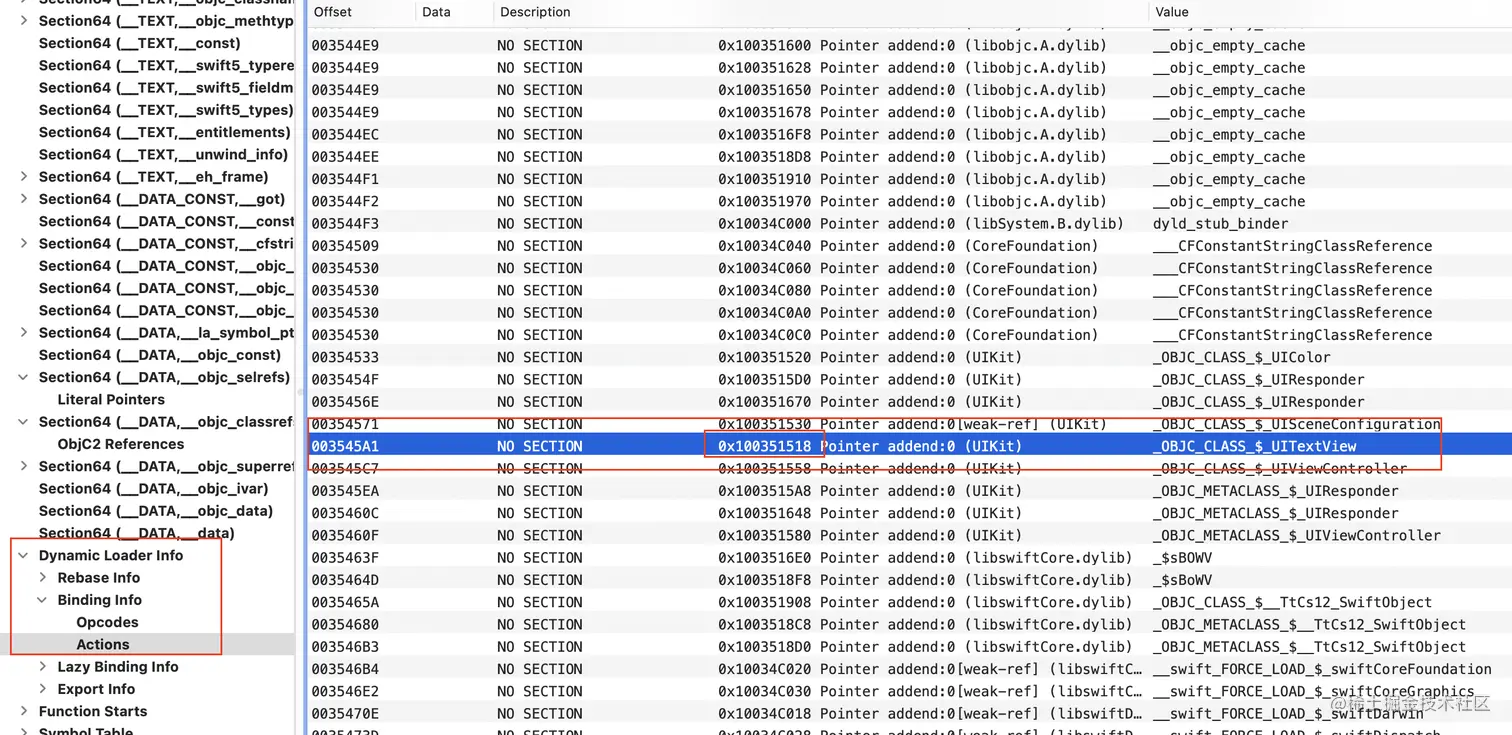Select the row with address 0x10034C0A0
The width and height of the screenshot is (1512, 735).
pos(909,312)
